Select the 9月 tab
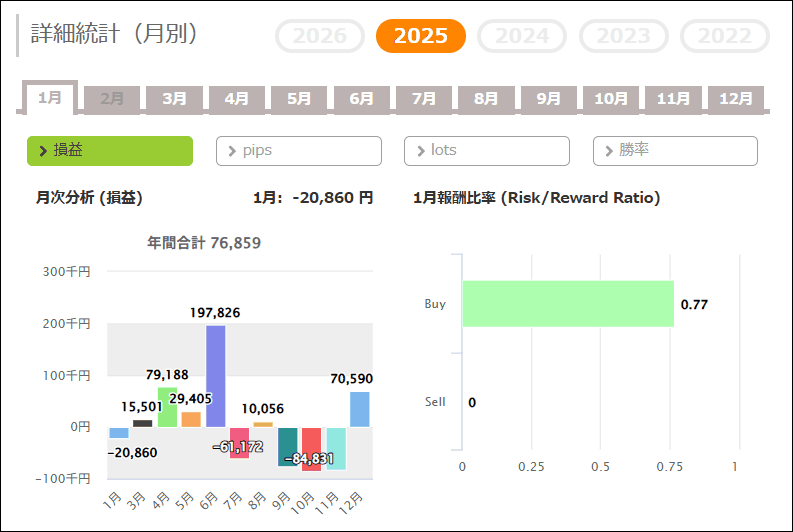 point(548,98)
